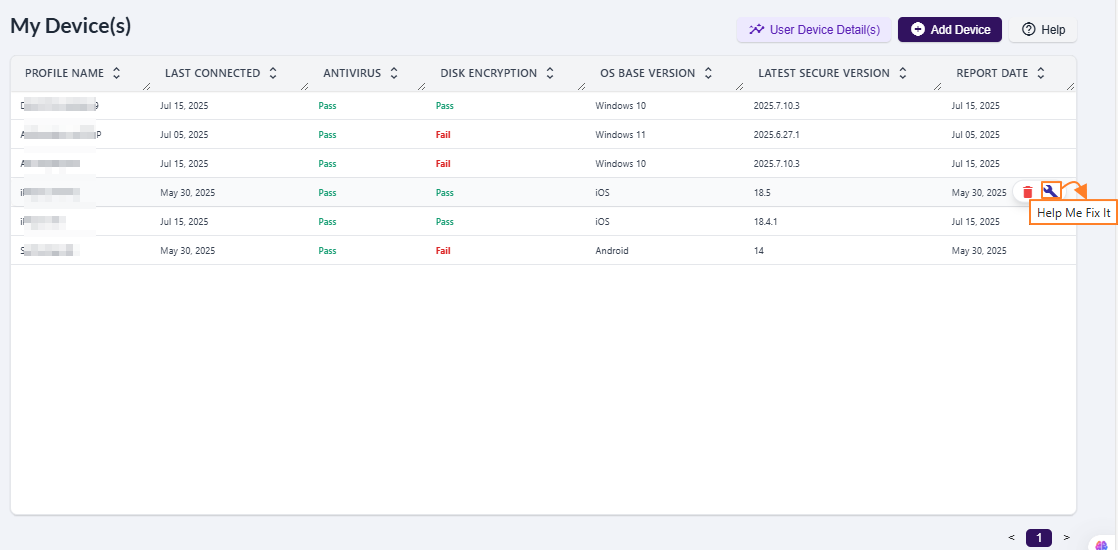Sort by Disk Encryption column arrows

coord(550,73)
